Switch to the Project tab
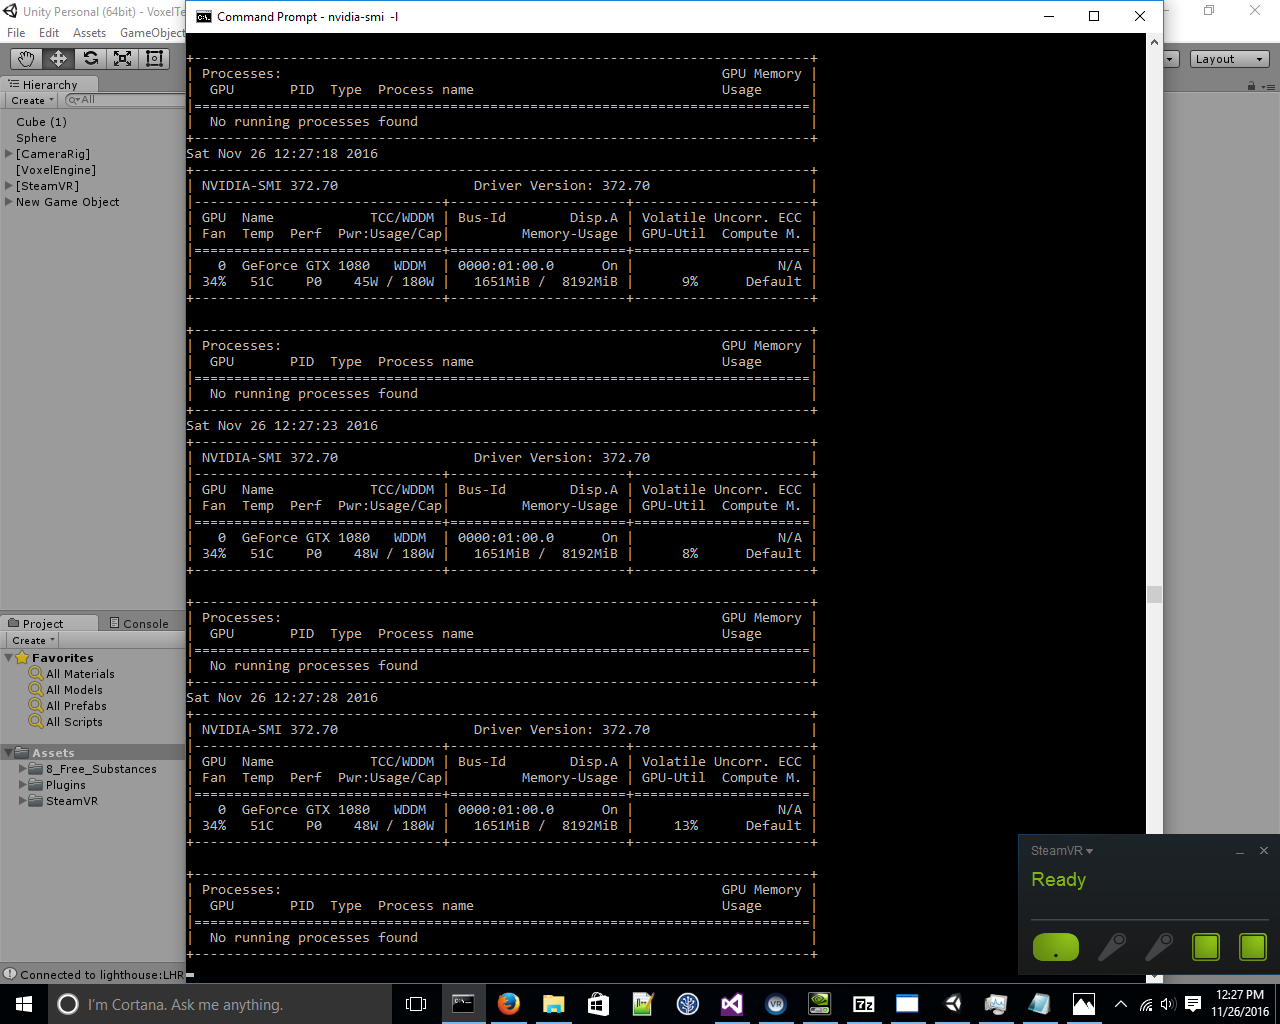 [48, 623]
